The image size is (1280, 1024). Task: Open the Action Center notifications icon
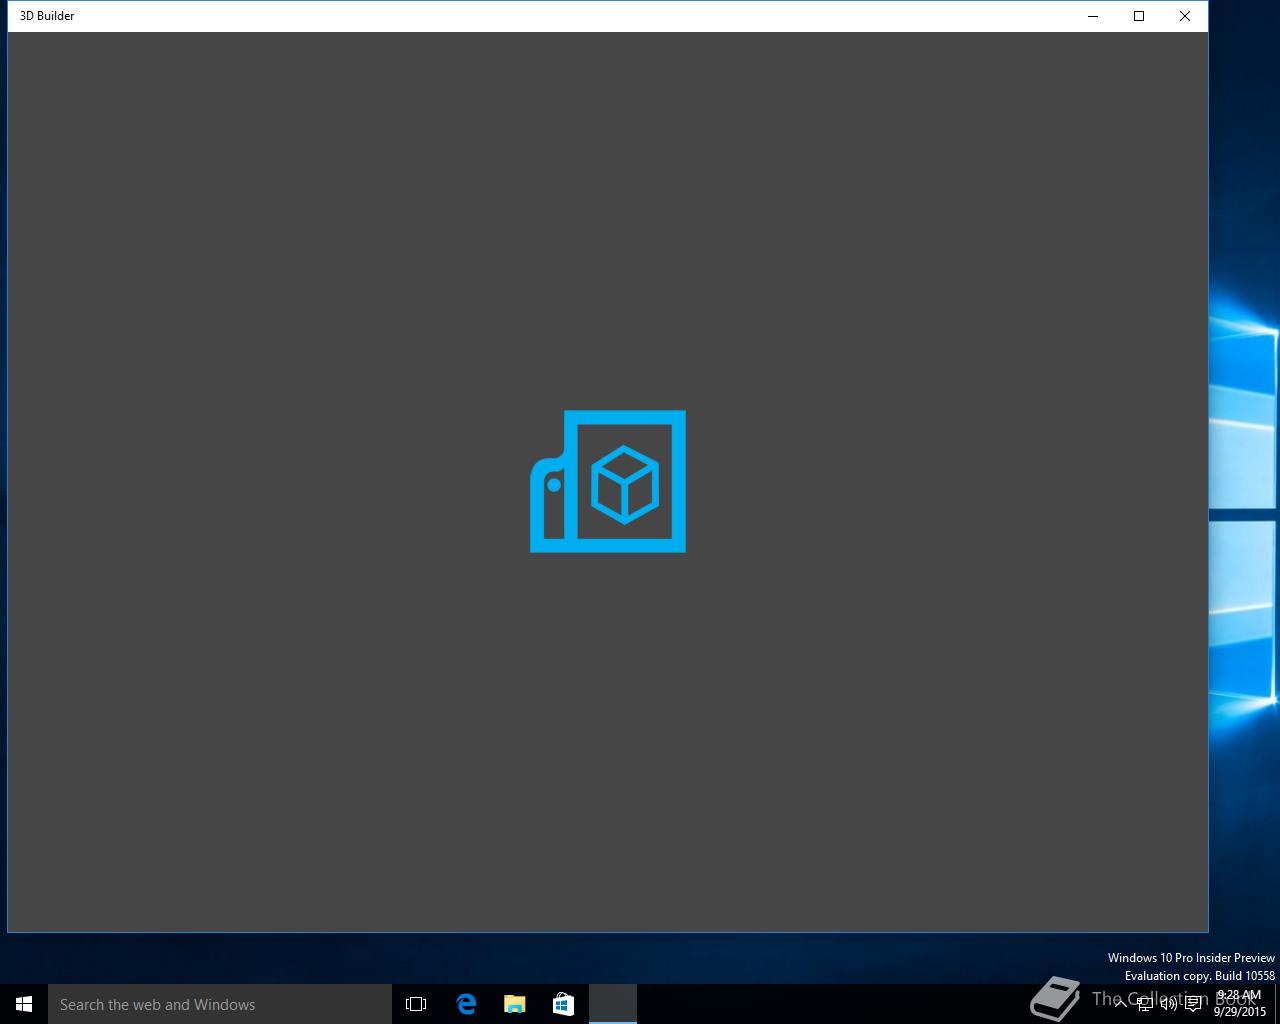coord(1193,1004)
